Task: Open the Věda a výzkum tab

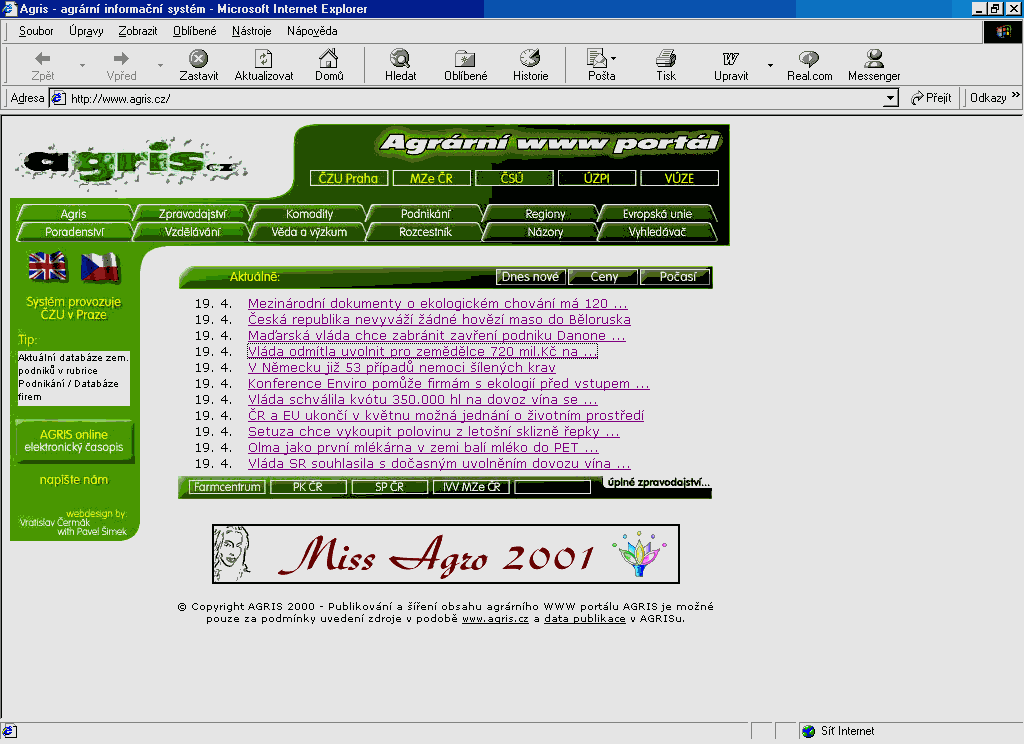Action: 310,232
